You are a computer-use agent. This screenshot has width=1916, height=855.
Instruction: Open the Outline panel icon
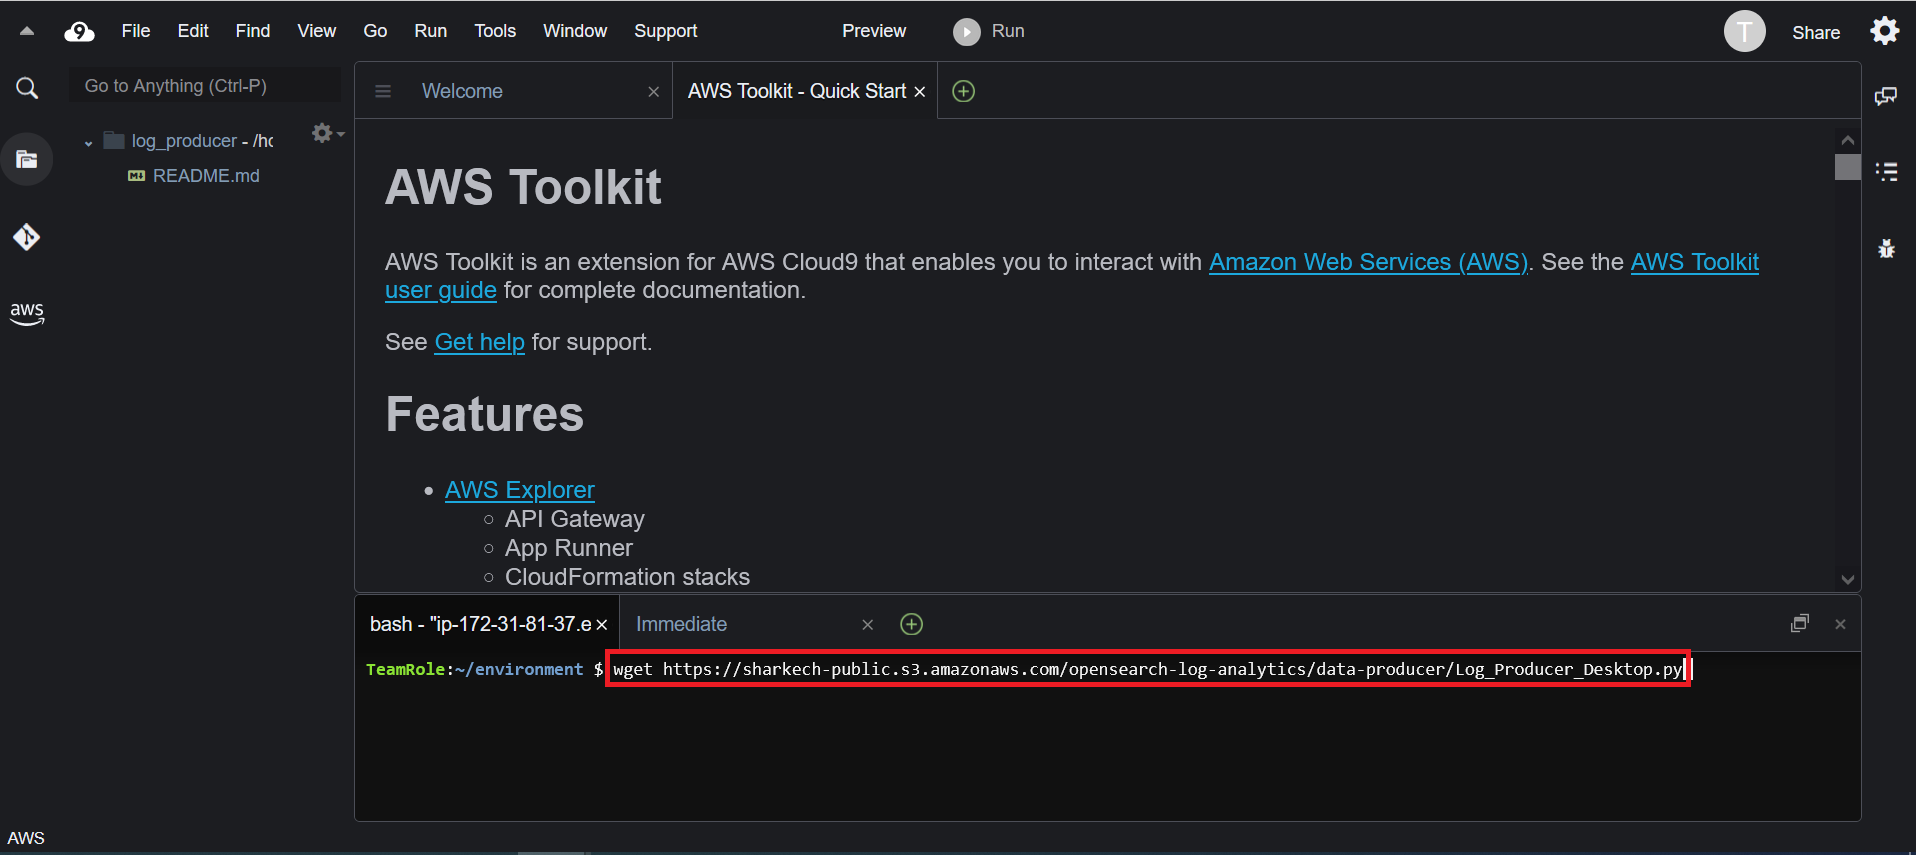[x=1886, y=171]
